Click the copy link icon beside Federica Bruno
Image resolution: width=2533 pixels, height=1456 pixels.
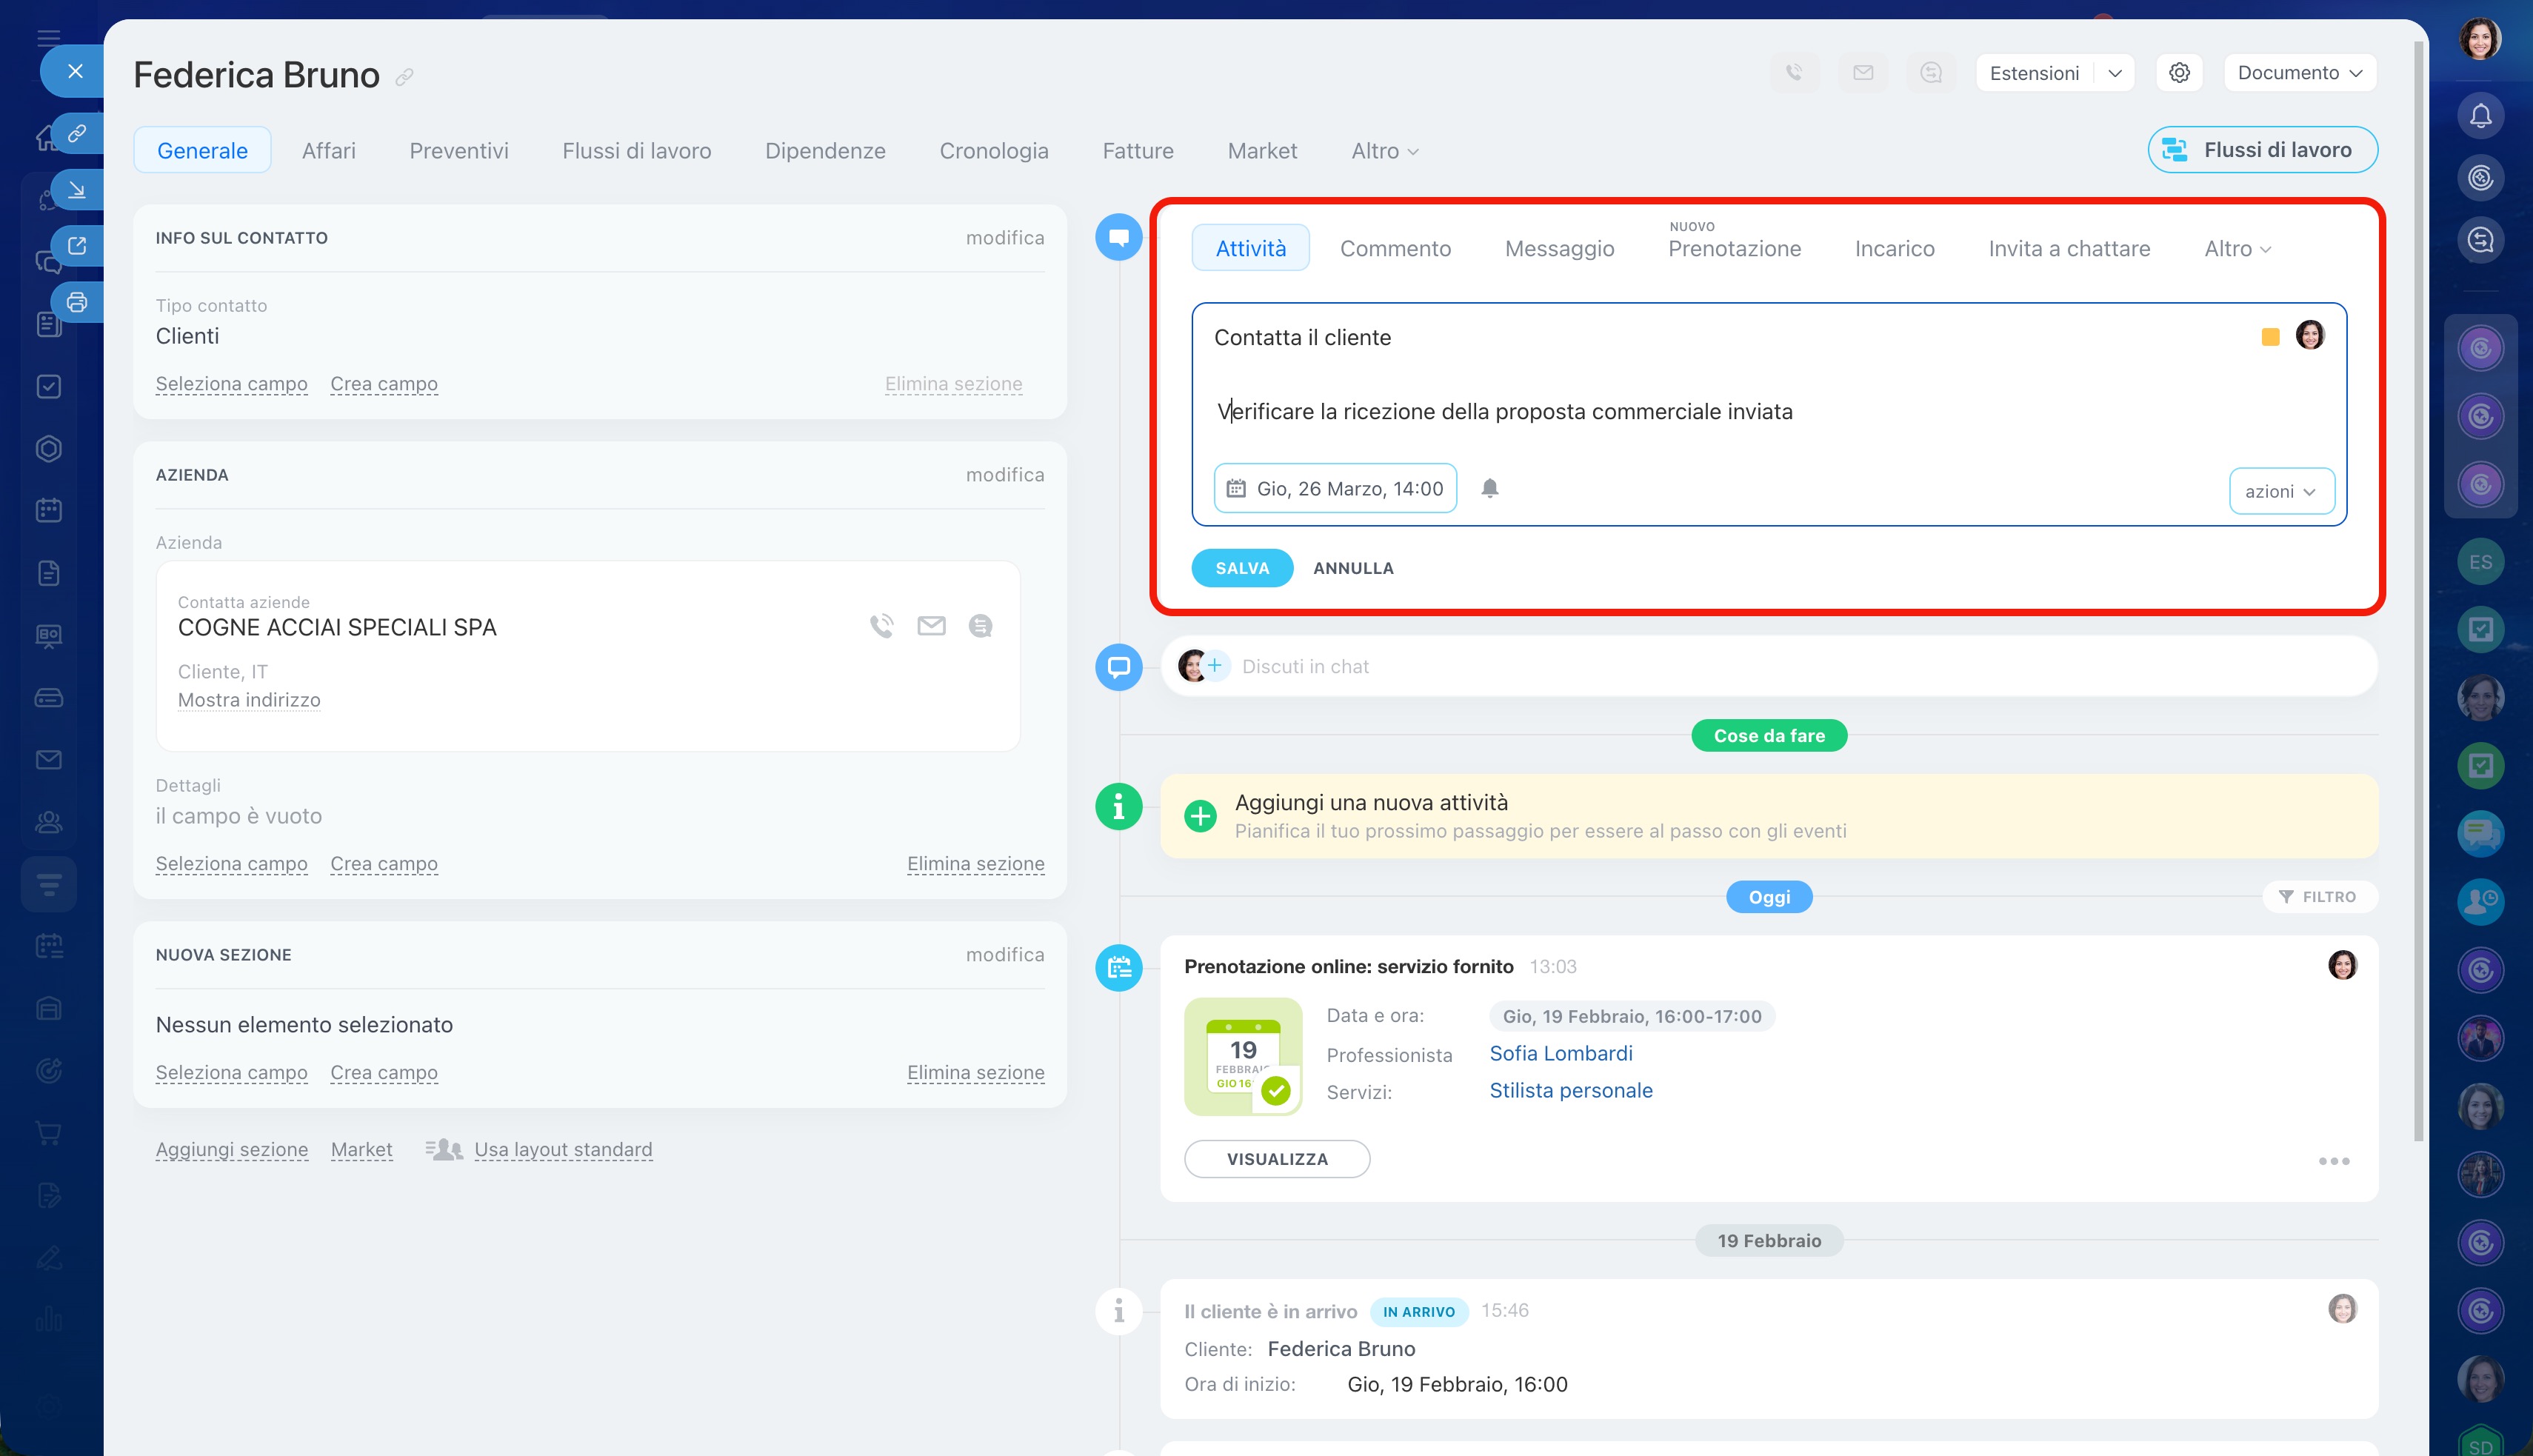404,77
